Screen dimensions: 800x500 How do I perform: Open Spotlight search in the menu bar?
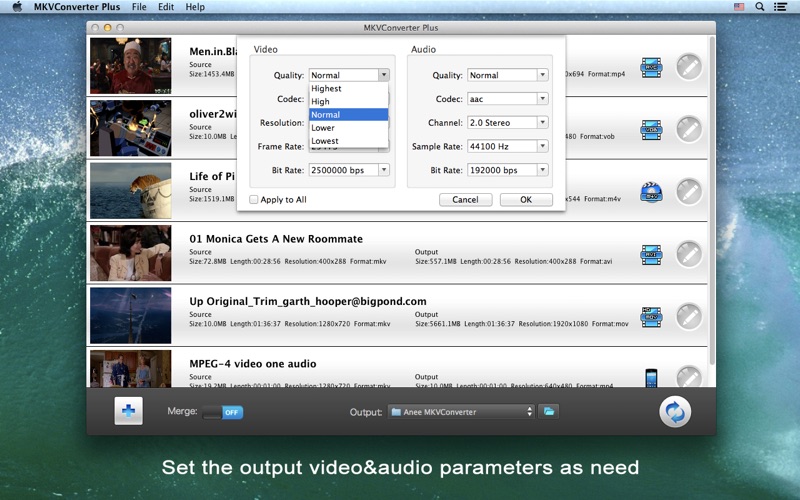pyautogui.click(x=760, y=7)
